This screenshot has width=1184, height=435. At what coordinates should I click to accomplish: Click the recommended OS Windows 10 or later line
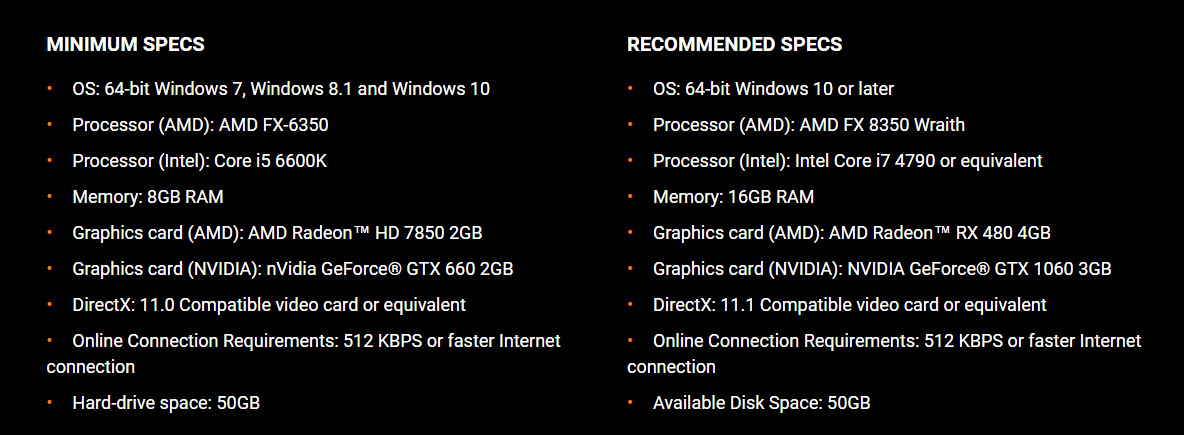pos(773,88)
